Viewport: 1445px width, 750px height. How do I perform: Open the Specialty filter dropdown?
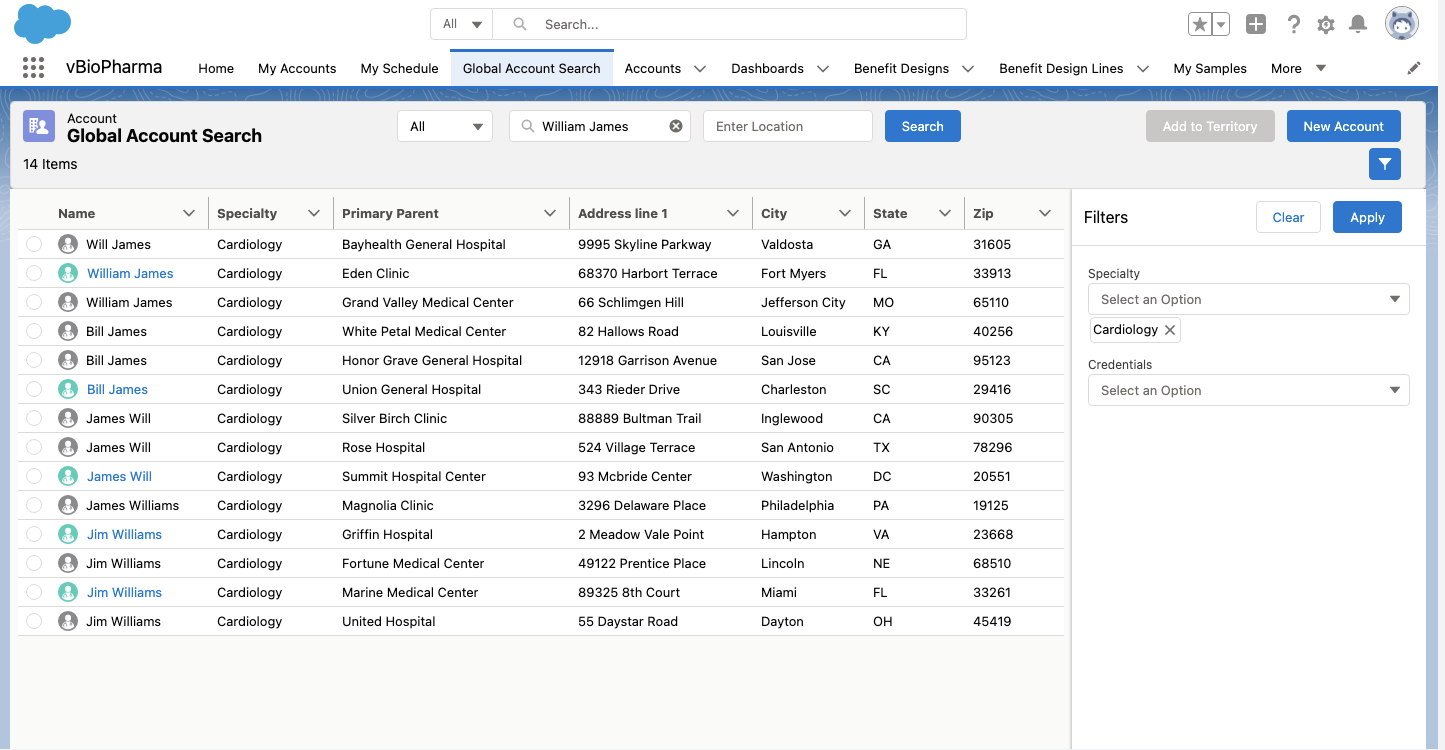(x=1248, y=299)
